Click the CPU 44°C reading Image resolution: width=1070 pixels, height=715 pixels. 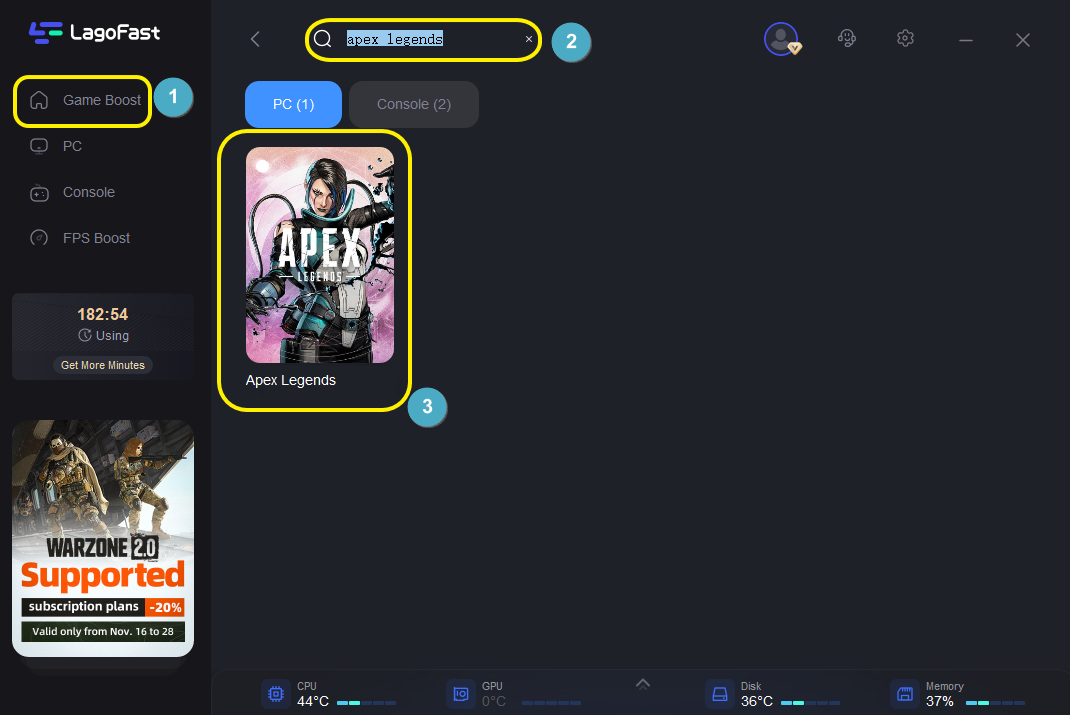pyautogui.click(x=313, y=701)
